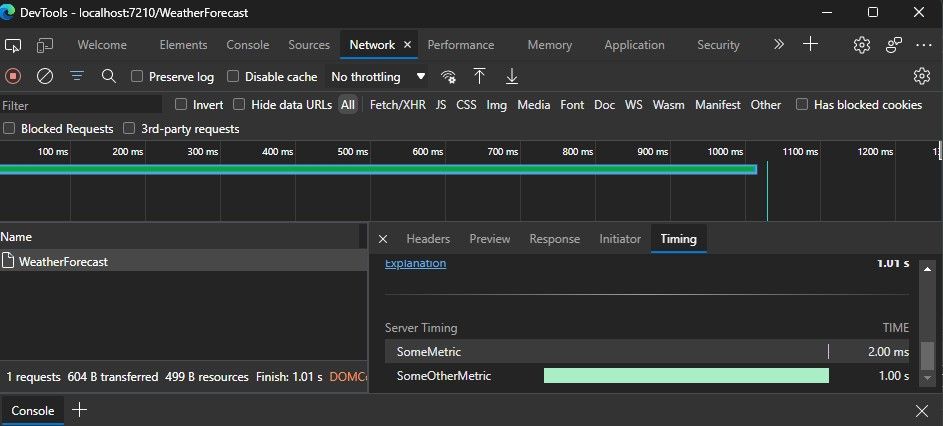Check Has blocked cookies
This screenshot has height=426, width=943.
pyautogui.click(x=802, y=105)
